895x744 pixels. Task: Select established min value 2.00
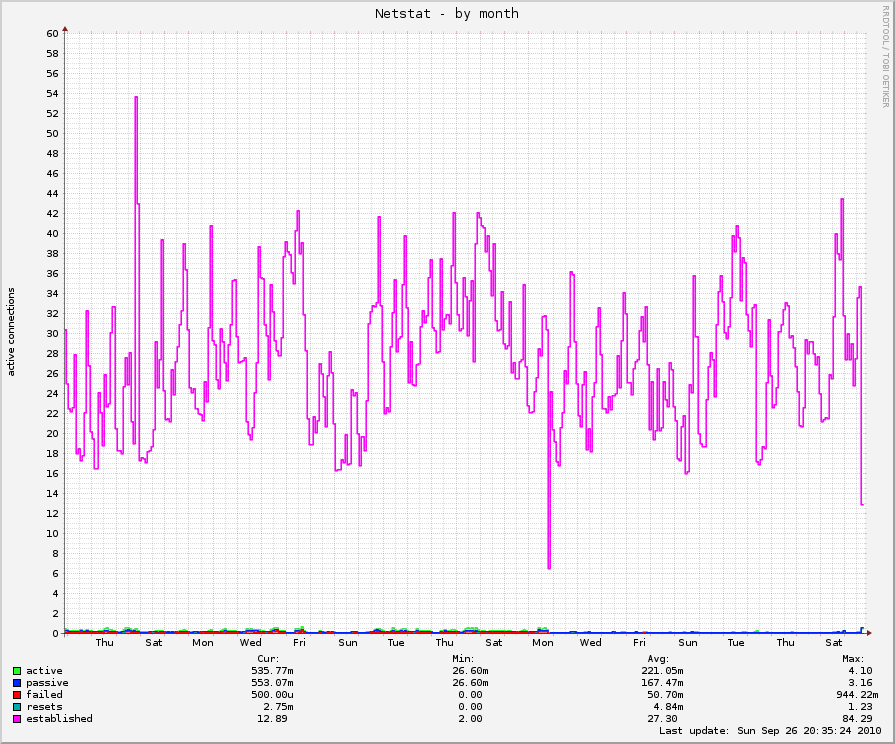[470, 719]
